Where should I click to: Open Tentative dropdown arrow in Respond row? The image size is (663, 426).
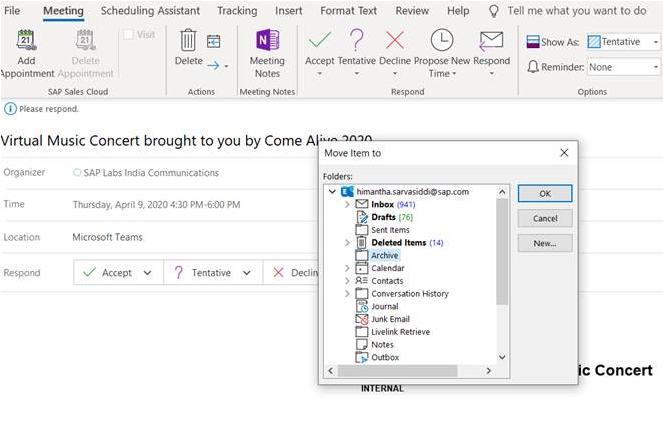[247, 273]
